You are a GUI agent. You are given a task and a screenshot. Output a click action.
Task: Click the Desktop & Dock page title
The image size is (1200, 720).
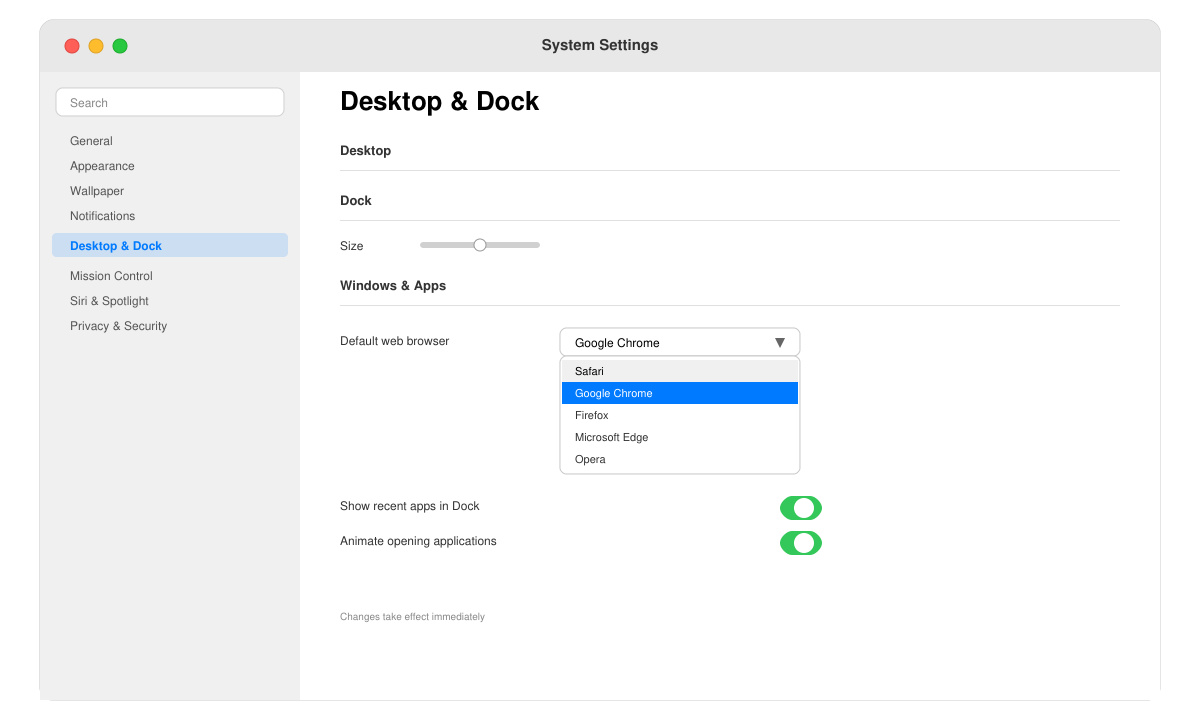tap(440, 101)
